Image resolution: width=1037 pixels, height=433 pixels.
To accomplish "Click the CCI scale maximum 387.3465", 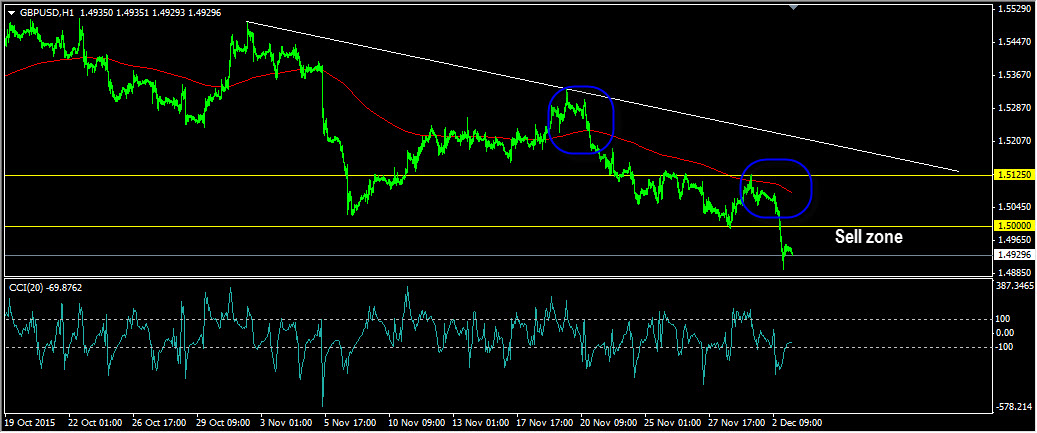I will [1015, 286].
